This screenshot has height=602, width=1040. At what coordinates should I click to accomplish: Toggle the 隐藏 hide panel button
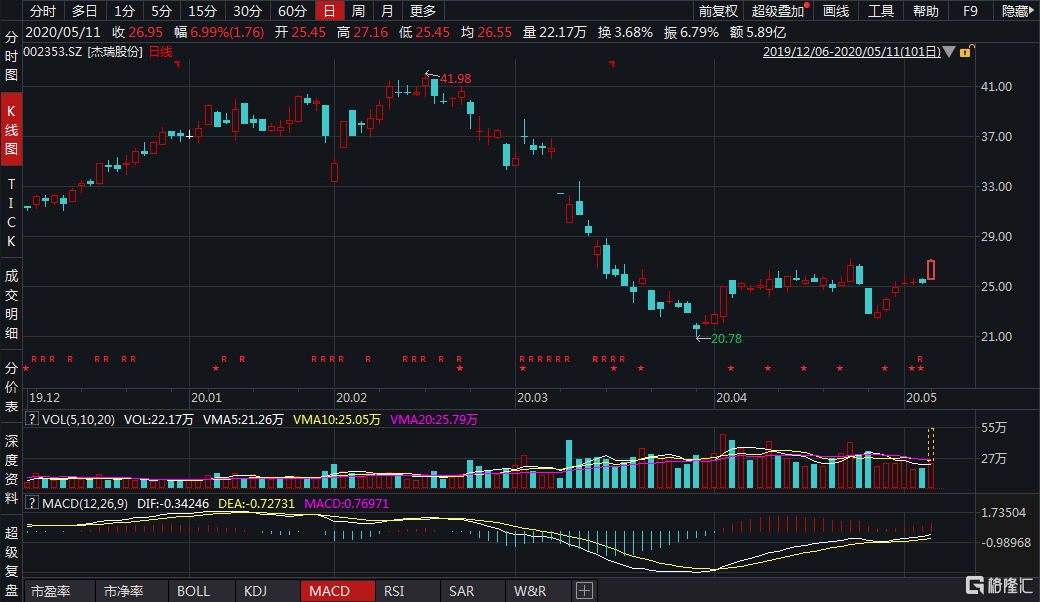(1016, 11)
